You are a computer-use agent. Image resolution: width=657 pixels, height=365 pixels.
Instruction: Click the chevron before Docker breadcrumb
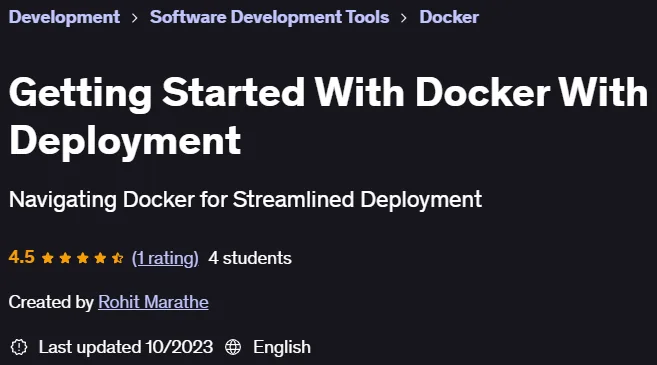click(x=404, y=18)
